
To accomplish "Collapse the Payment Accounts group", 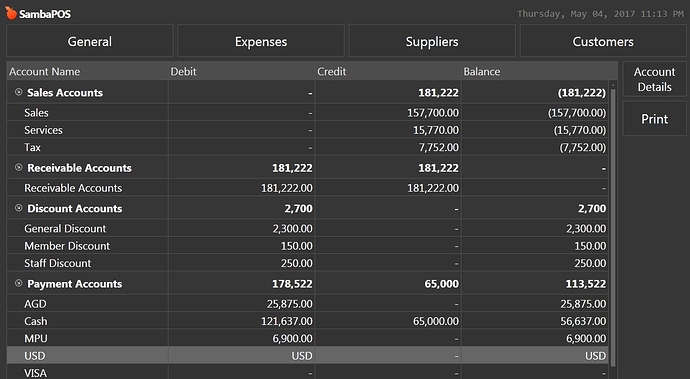I will pyautogui.click(x=18, y=283).
